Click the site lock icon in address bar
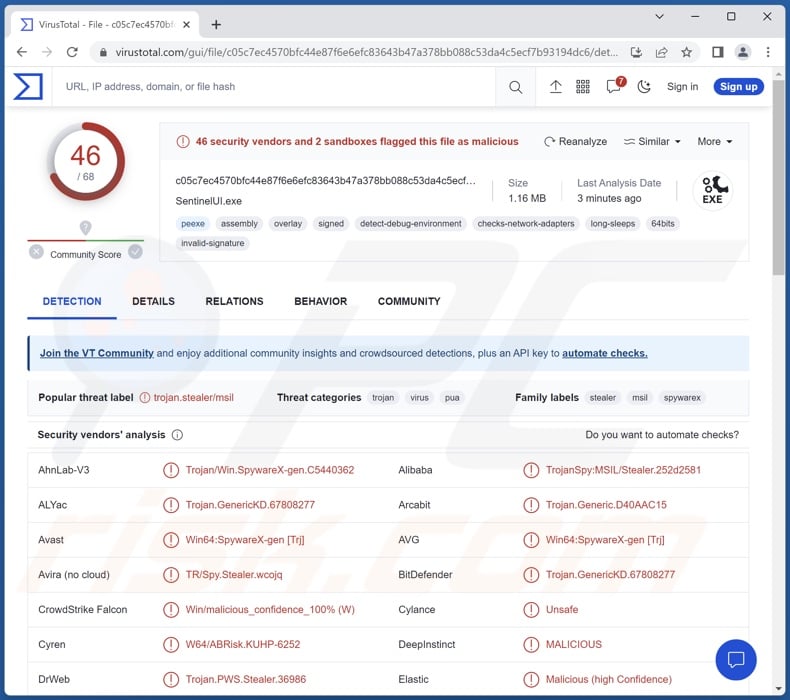Image resolution: width=790 pixels, height=700 pixels. [x=103, y=52]
